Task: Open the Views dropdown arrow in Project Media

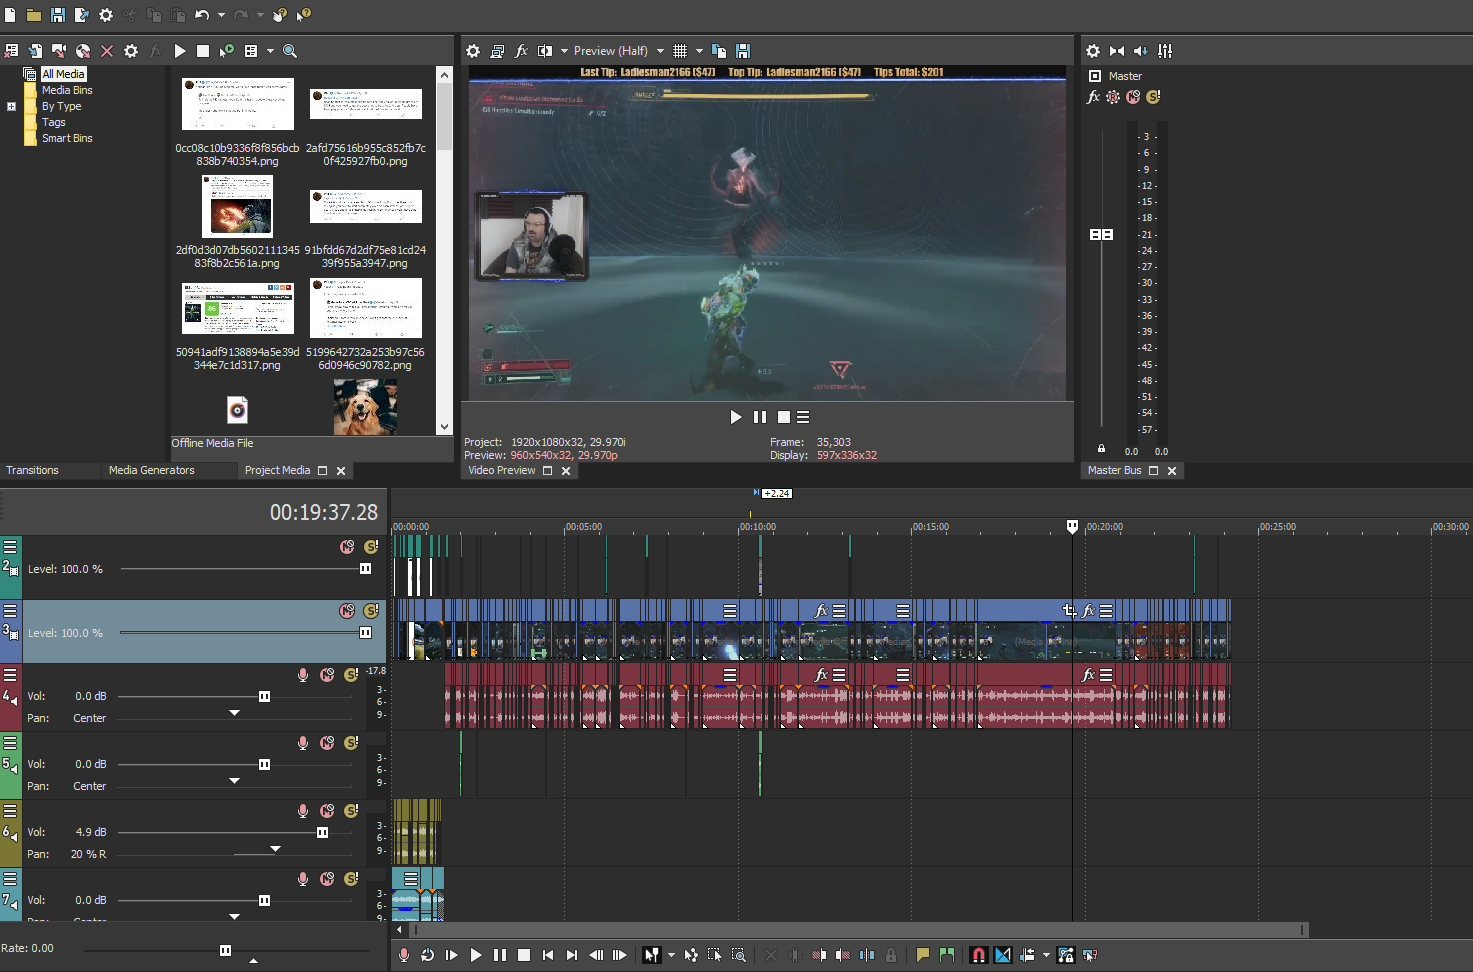Action: (270, 51)
